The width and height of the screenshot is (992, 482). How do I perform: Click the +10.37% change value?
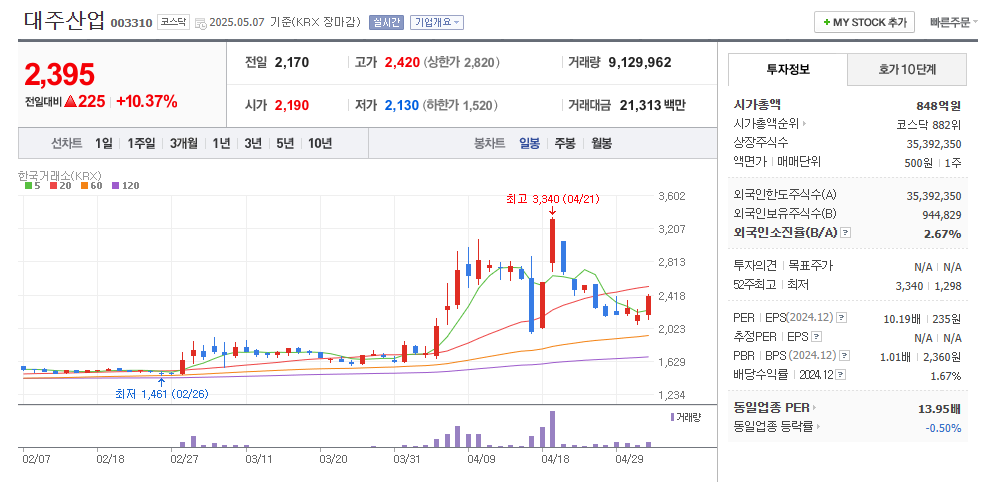(x=147, y=101)
